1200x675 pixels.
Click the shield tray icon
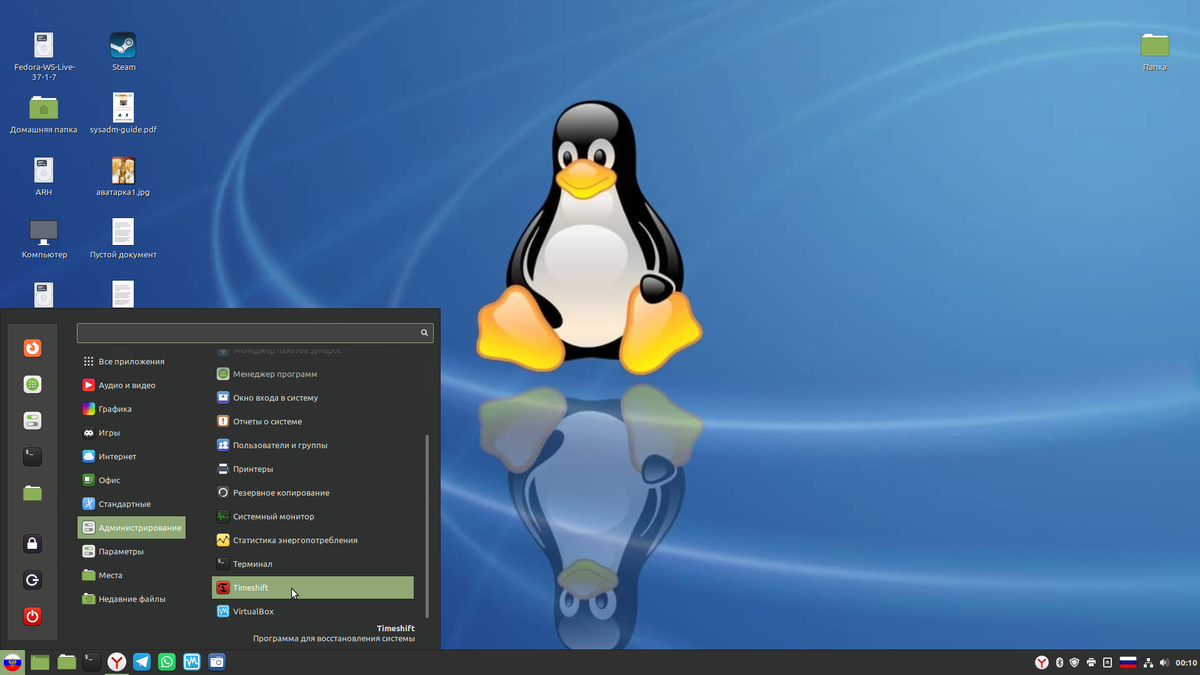coord(1075,662)
